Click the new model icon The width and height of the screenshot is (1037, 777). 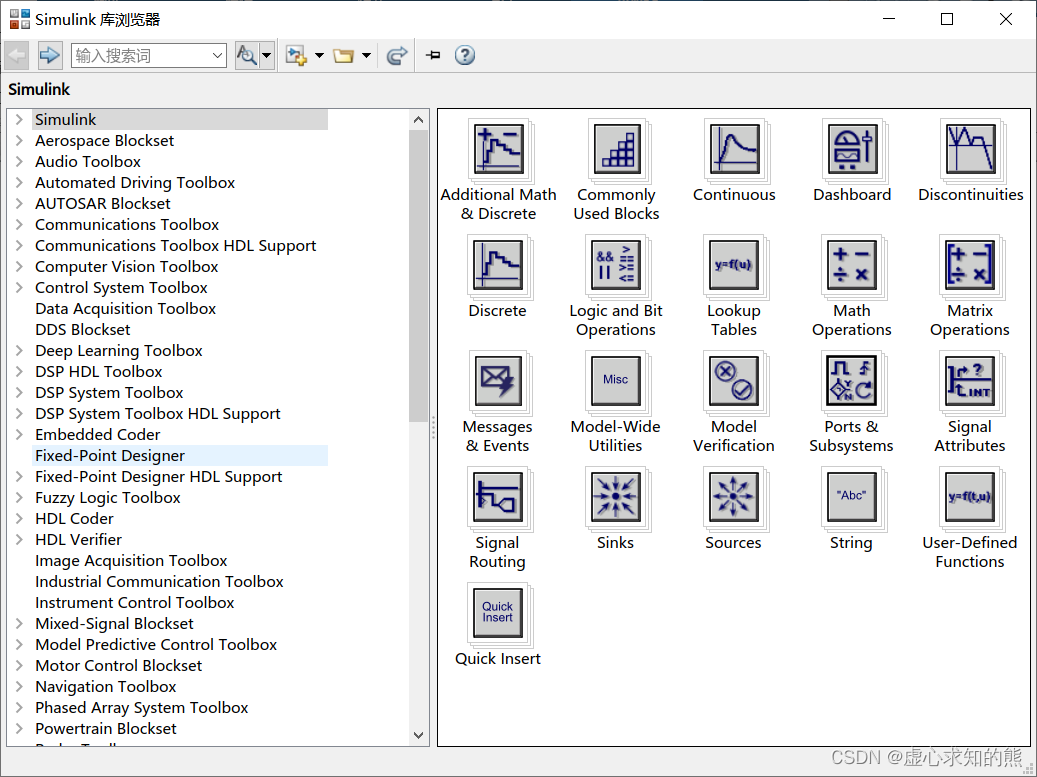[296, 56]
